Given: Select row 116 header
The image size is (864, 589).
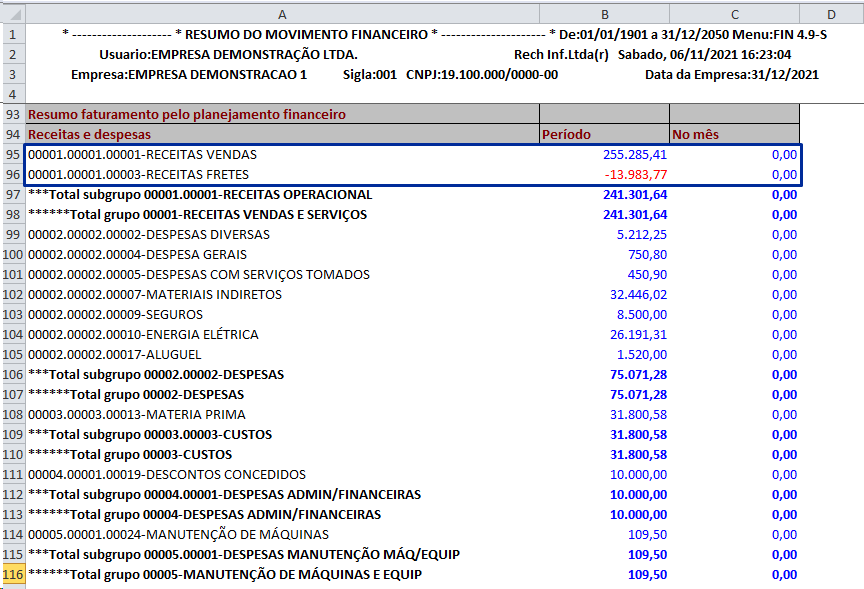Looking at the screenshot, I should [x=12, y=574].
